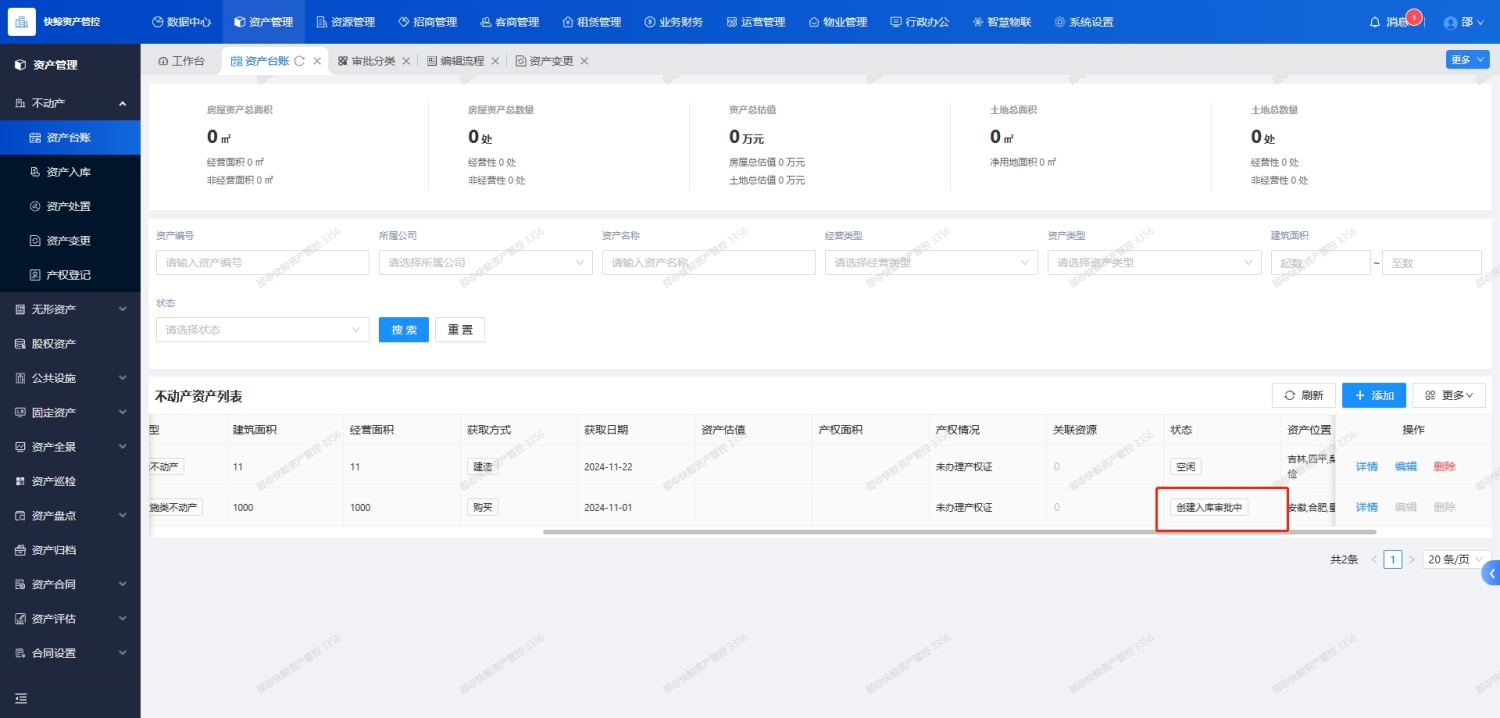The image size is (1500, 718).
Task: Switch to the 编辑流程 tab
Action: pyautogui.click(x=456, y=61)
